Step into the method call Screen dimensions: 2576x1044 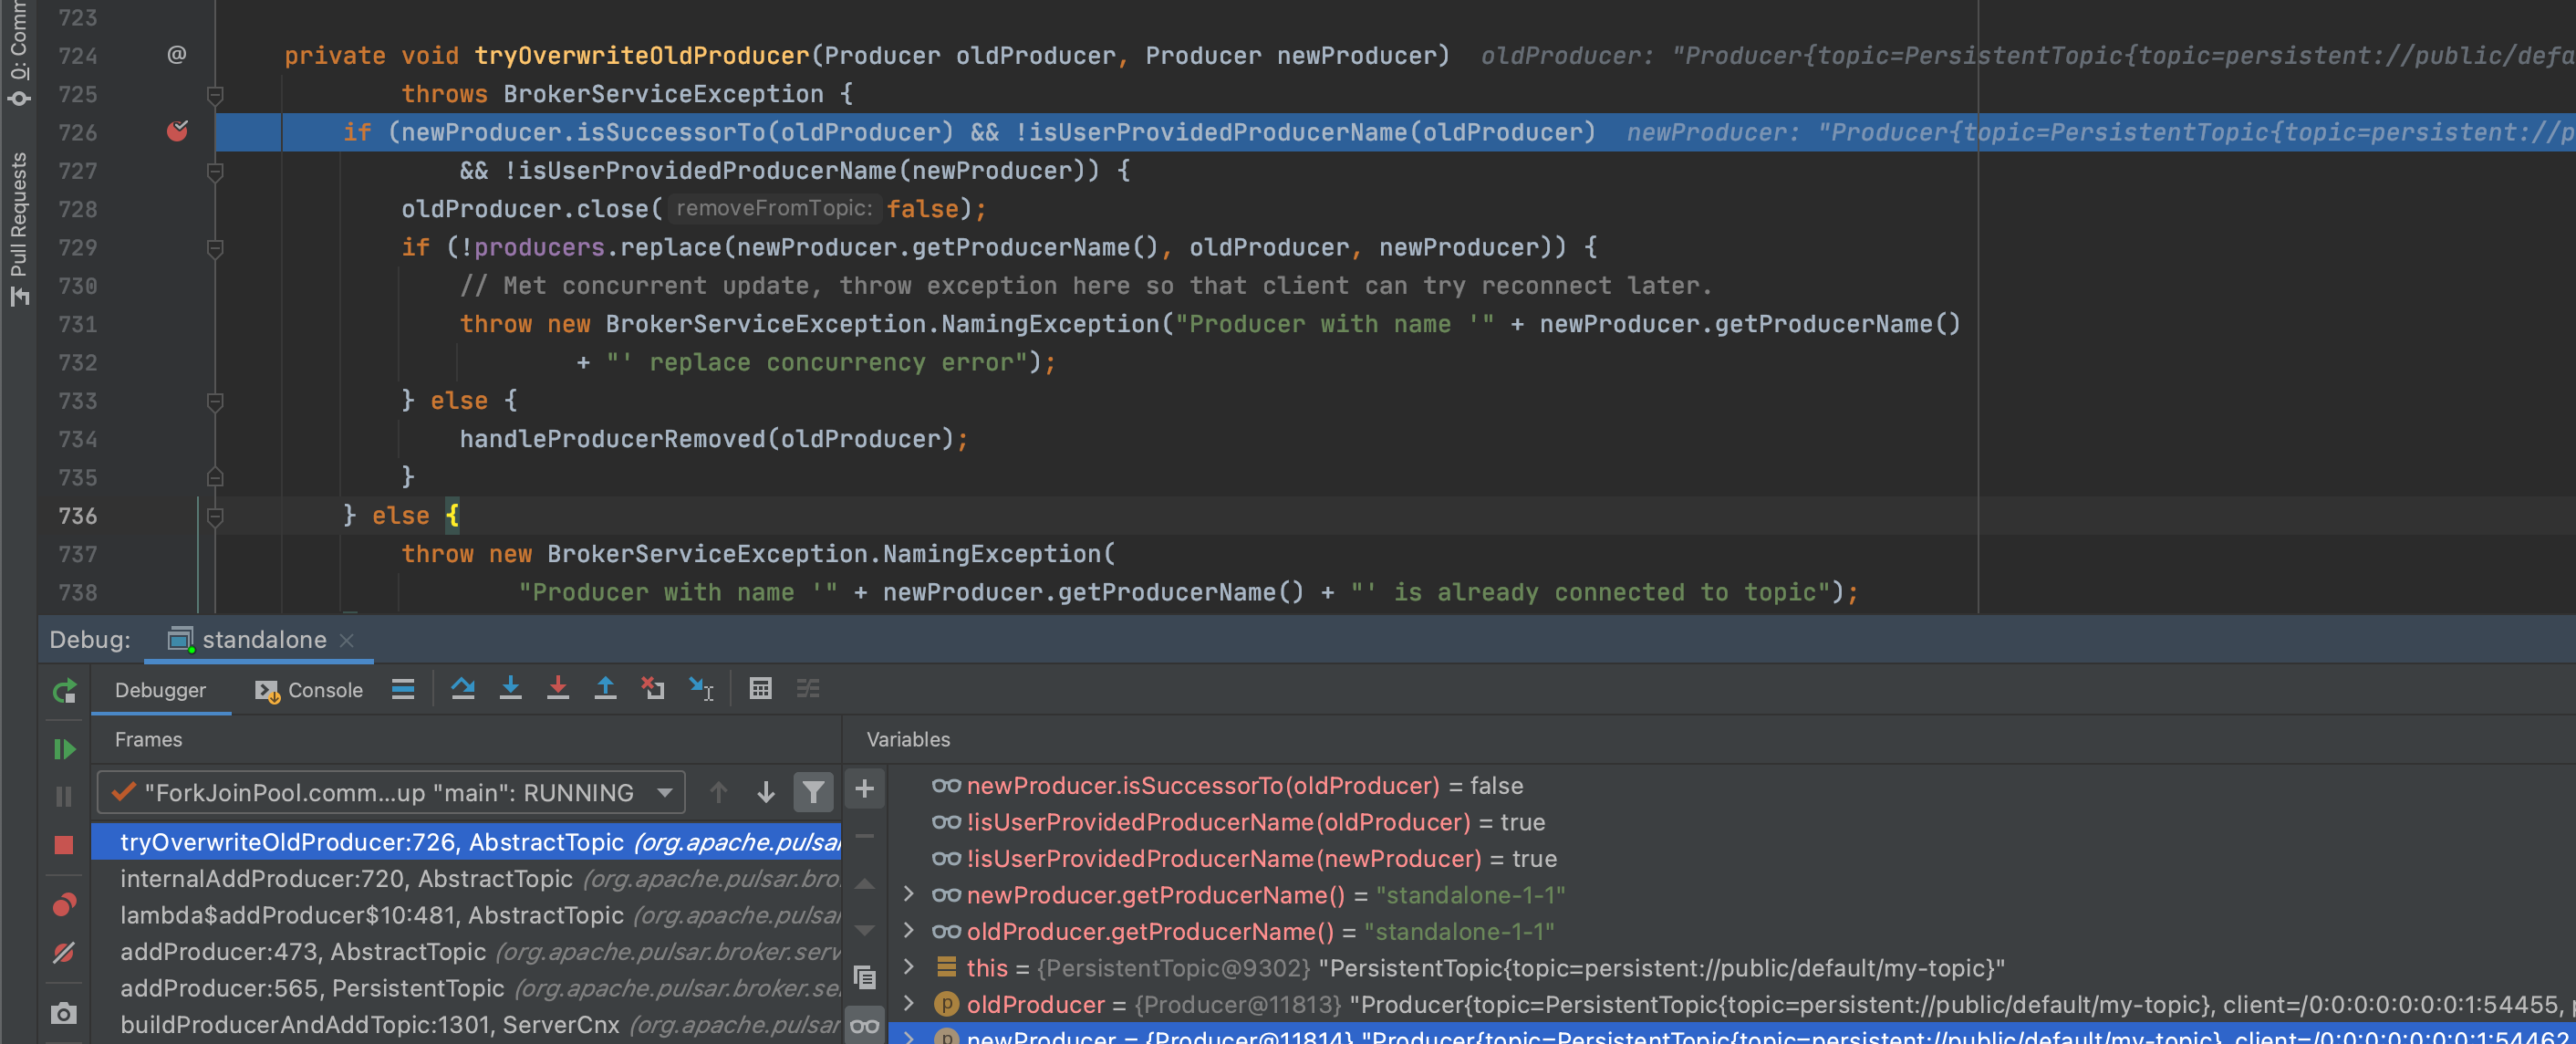(x=511, y=688)
